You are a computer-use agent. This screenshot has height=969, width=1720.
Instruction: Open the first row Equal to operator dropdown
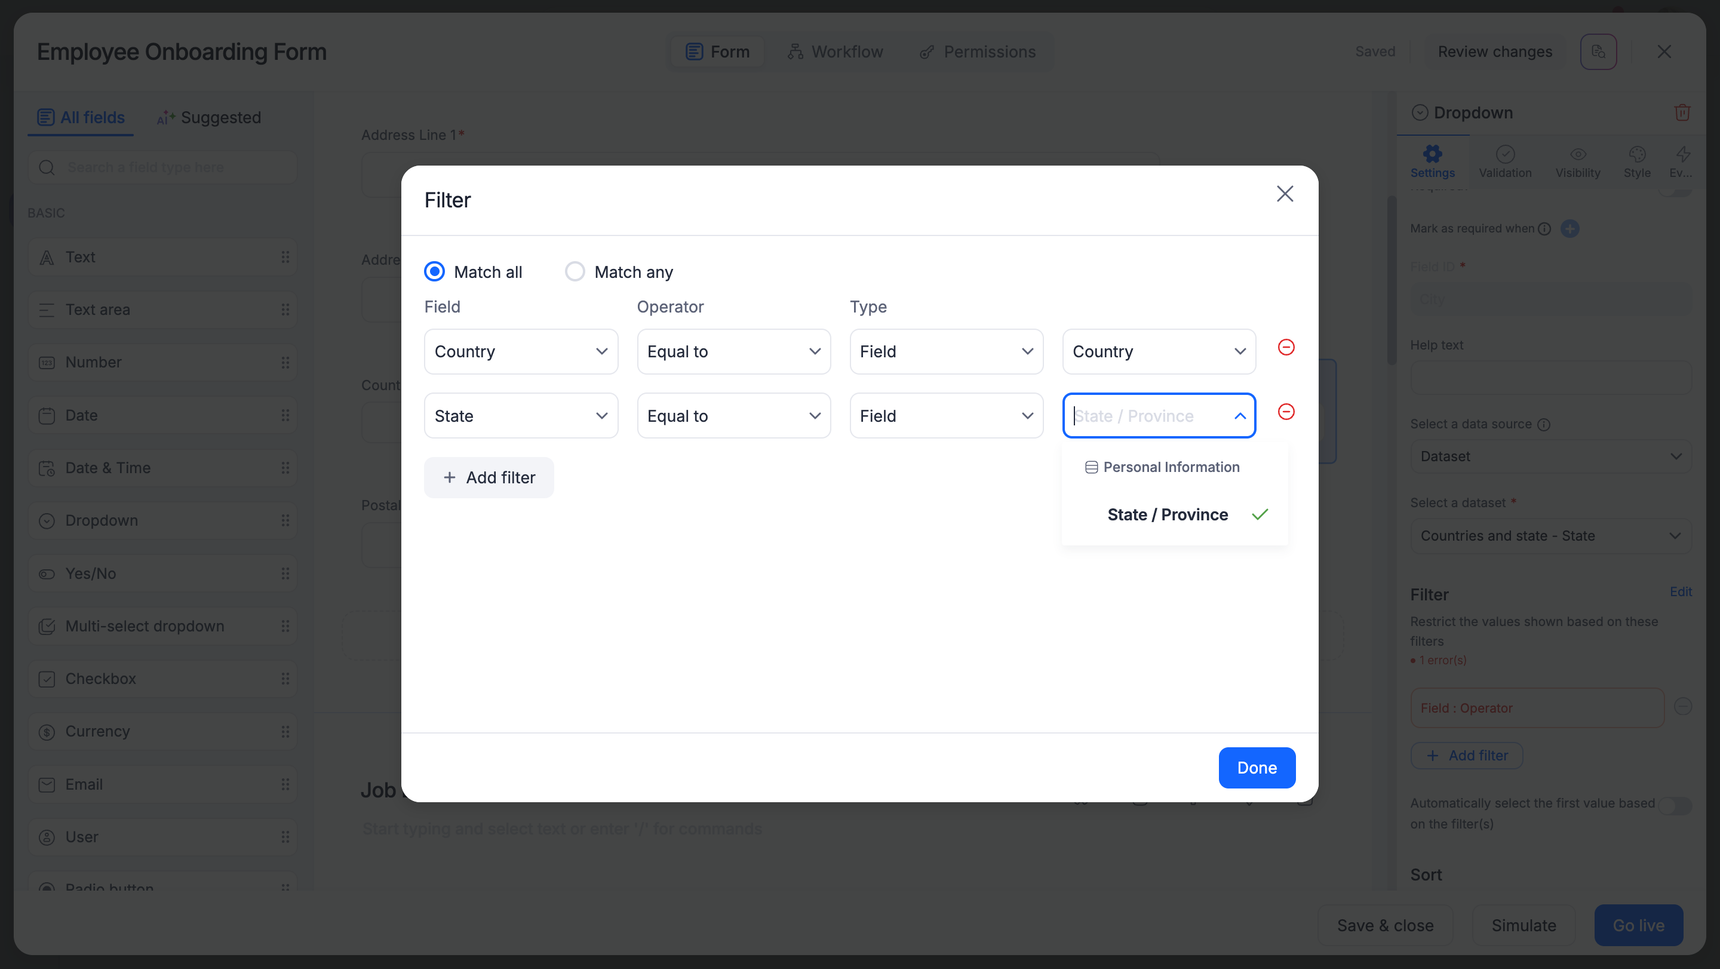(x=733, y=352)
